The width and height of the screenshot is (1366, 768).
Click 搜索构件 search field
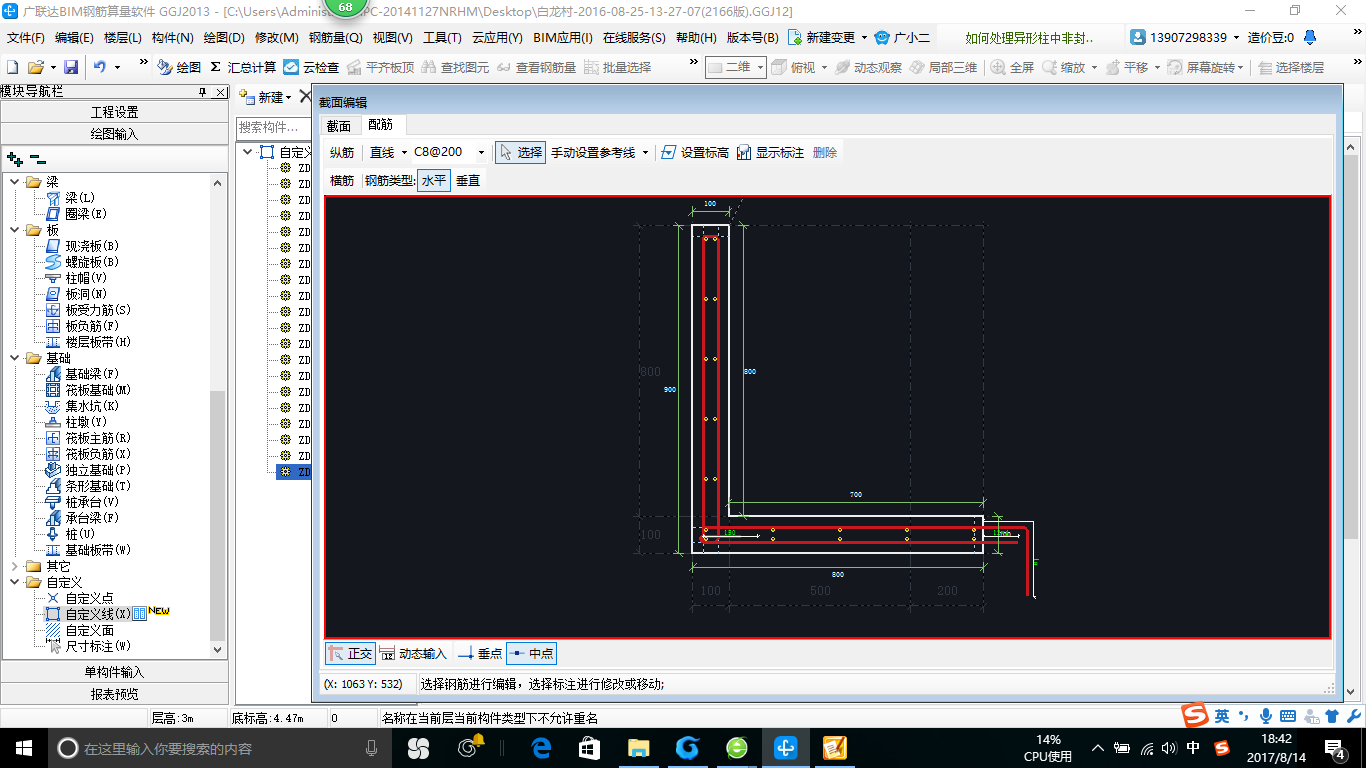(x=273, y=128)
